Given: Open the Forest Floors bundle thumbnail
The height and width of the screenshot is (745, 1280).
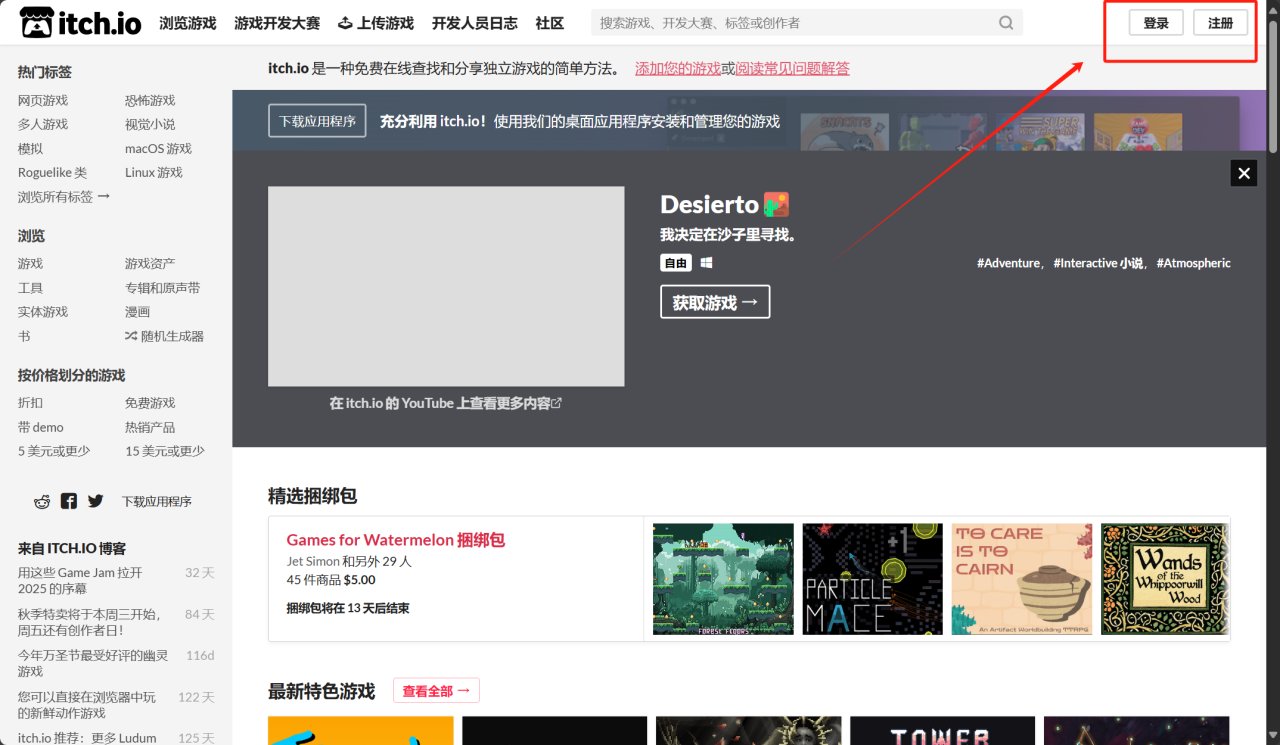Looking at the screenshot, I should pyautogui.click(x=723, y=579).
